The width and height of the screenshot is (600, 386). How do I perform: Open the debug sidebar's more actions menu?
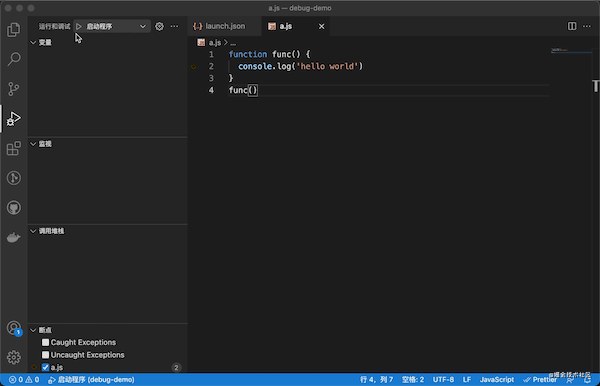(174, 26)
